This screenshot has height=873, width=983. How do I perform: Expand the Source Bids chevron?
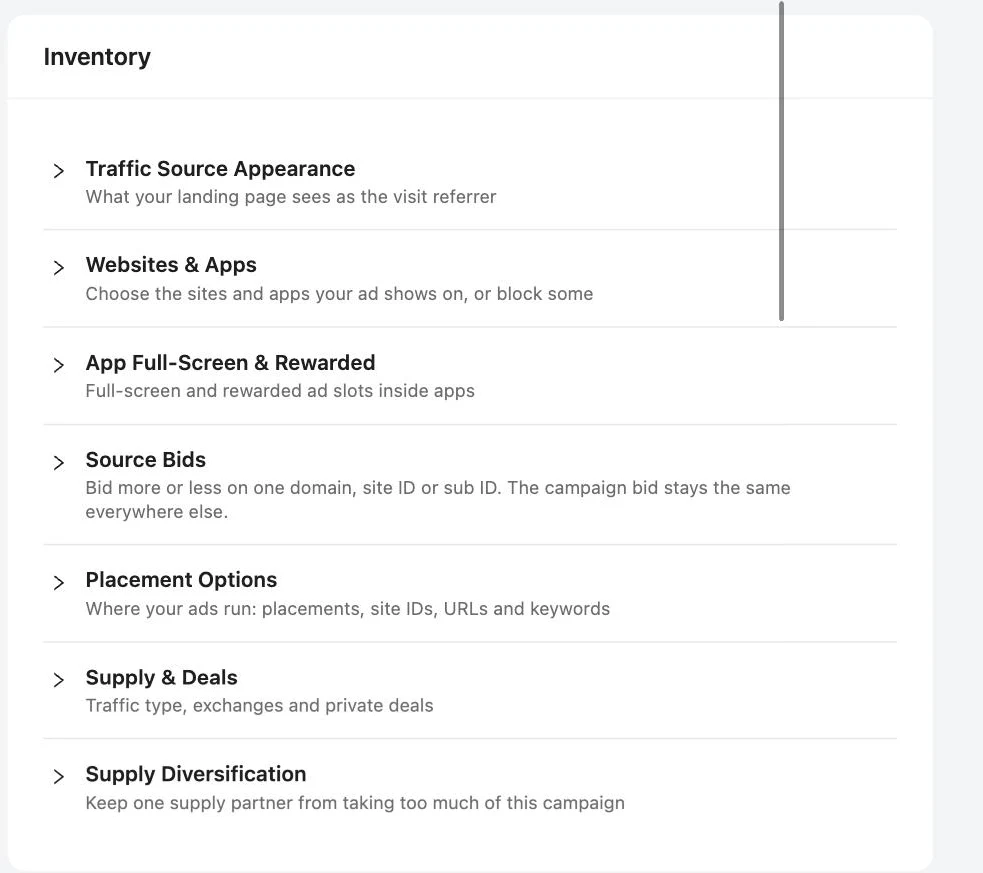click(58, 463)
